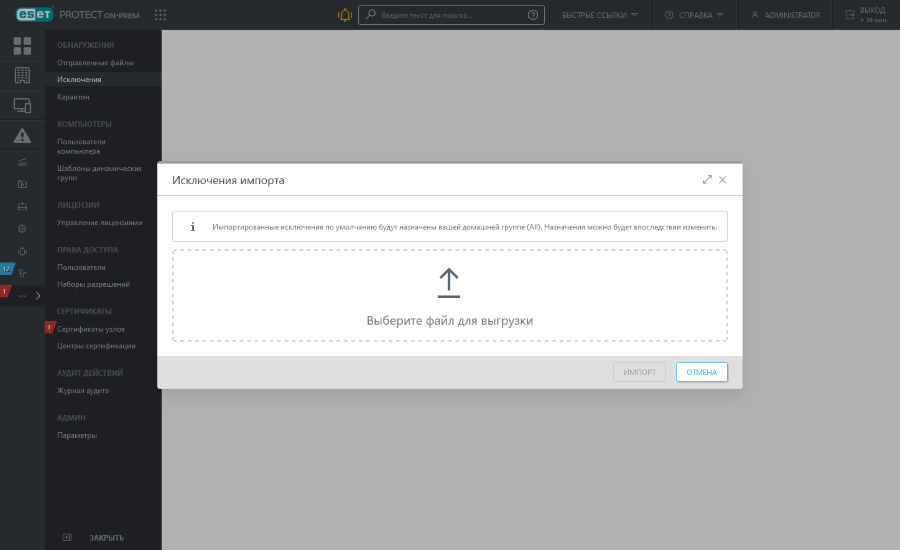900x550 pixels.
Task: Click the Импорт button
Action: click(x=639, y=372)
